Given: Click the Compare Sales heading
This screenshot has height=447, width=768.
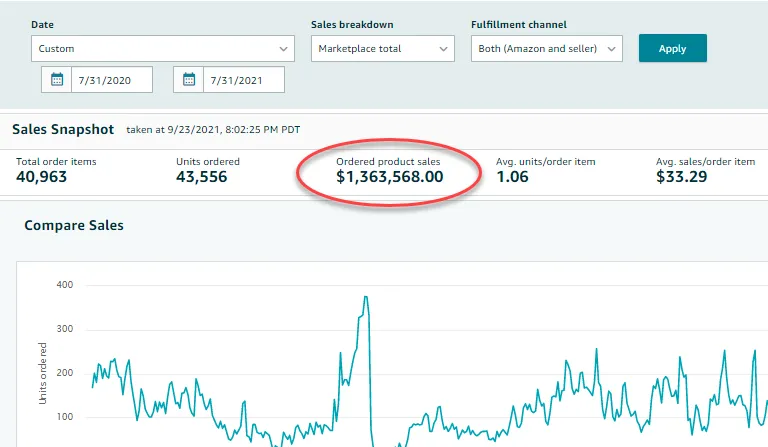Looking at the screenshot, I should tap(74, 225).
